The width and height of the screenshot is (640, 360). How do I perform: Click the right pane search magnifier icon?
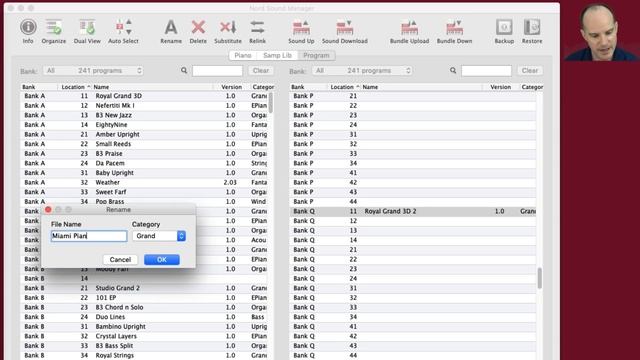coord(453,71)
